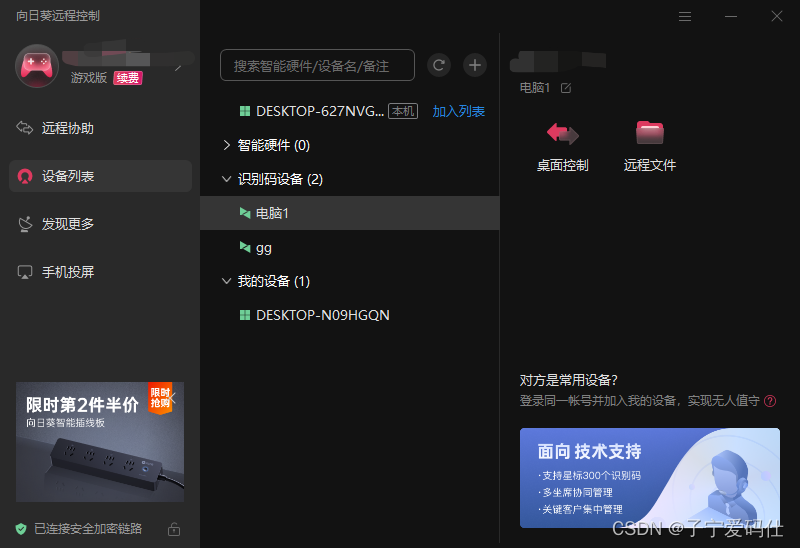Launch 桌面控制 desktop control

tap(562, 147)
